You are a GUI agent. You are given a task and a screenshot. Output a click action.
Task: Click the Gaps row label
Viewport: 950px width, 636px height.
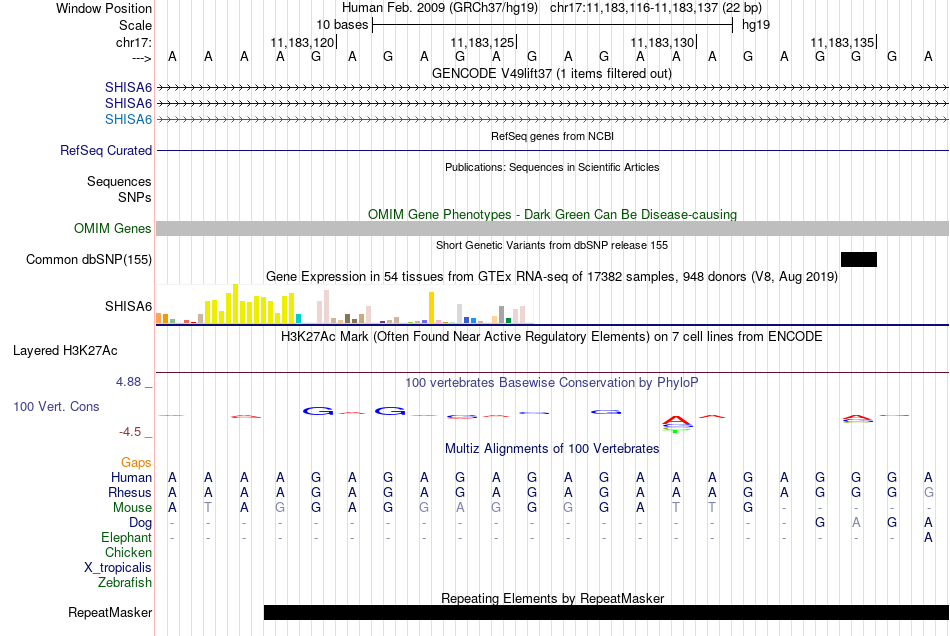(136, 463)
